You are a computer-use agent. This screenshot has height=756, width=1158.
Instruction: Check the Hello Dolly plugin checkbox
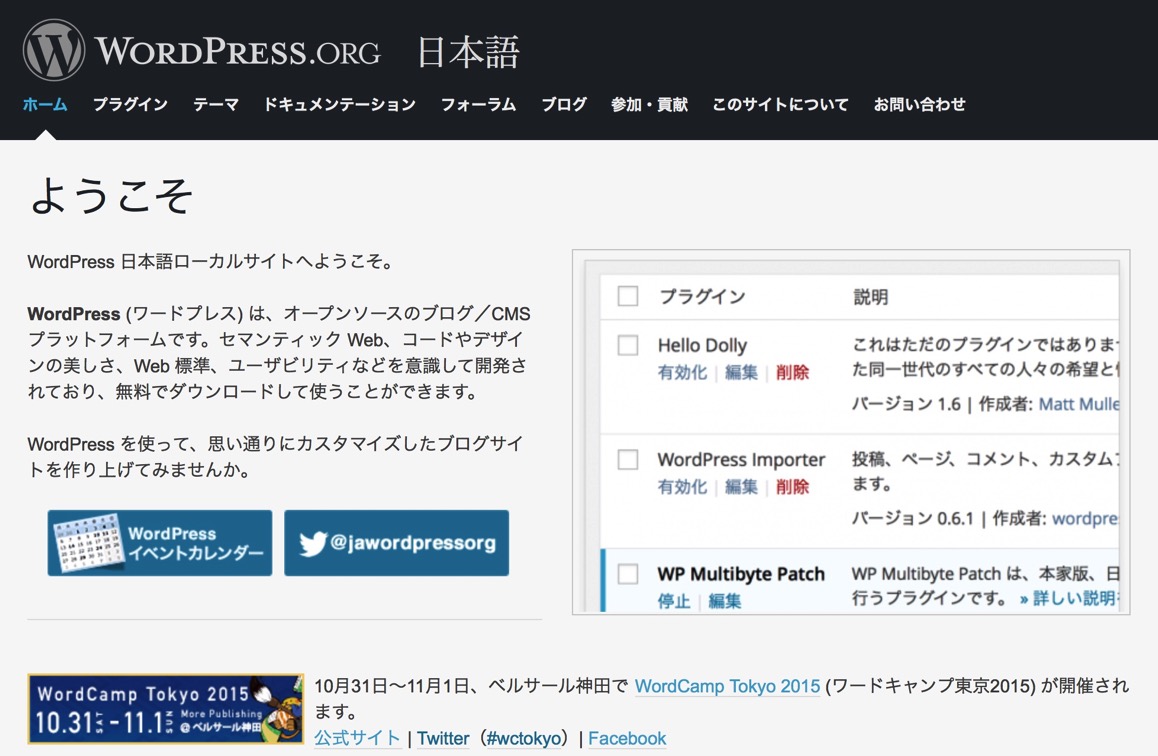(x=628, y=345)
